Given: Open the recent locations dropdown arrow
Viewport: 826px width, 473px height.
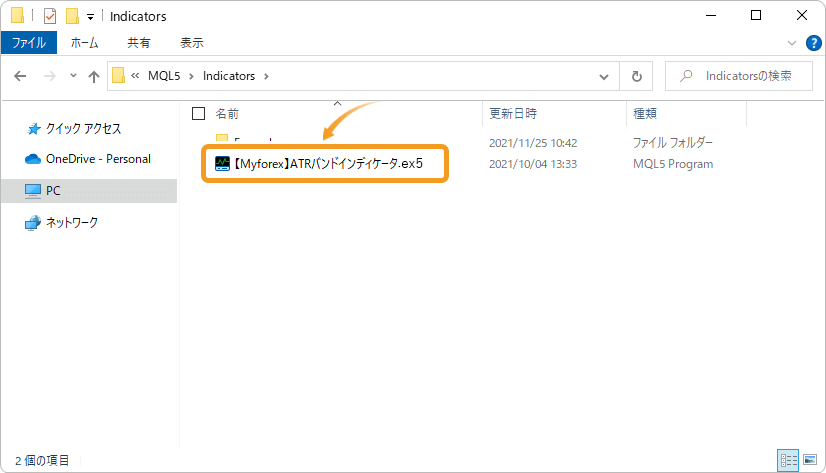Looking at the screenshot, I should [73, 76].
